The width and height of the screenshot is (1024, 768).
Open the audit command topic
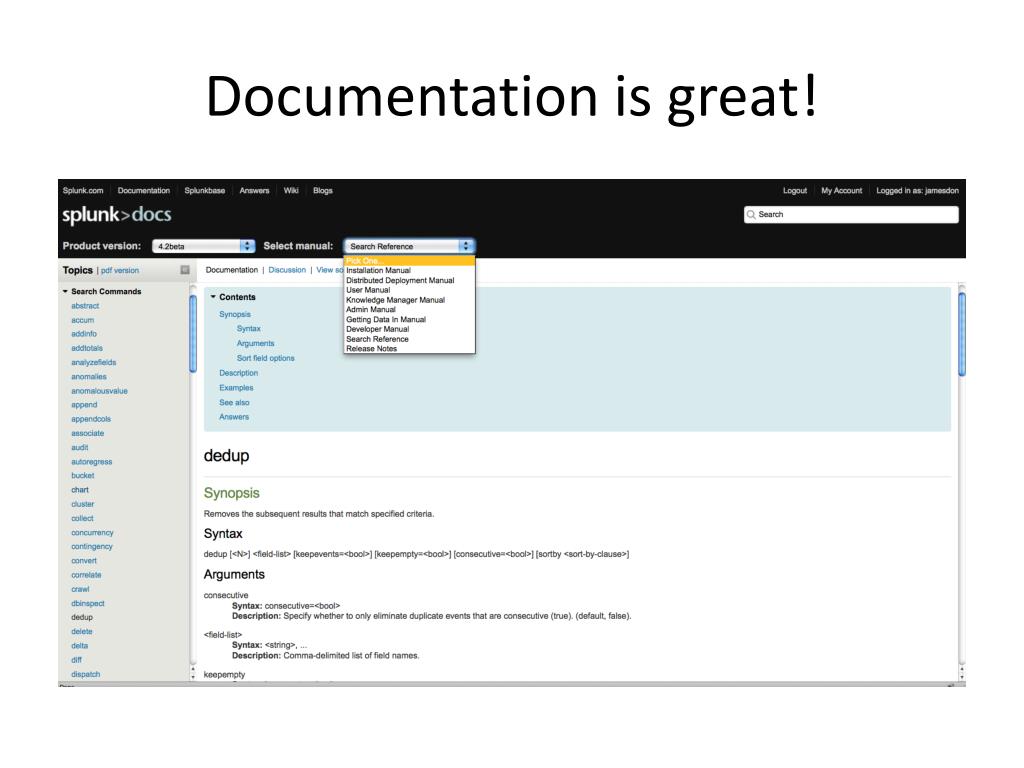point(80,447)
